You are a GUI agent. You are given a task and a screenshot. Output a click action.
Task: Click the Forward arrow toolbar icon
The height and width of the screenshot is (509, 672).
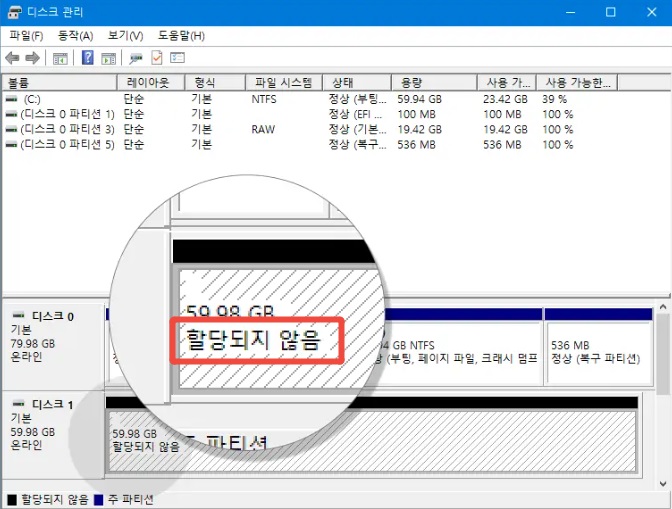[x=33, y=57]
